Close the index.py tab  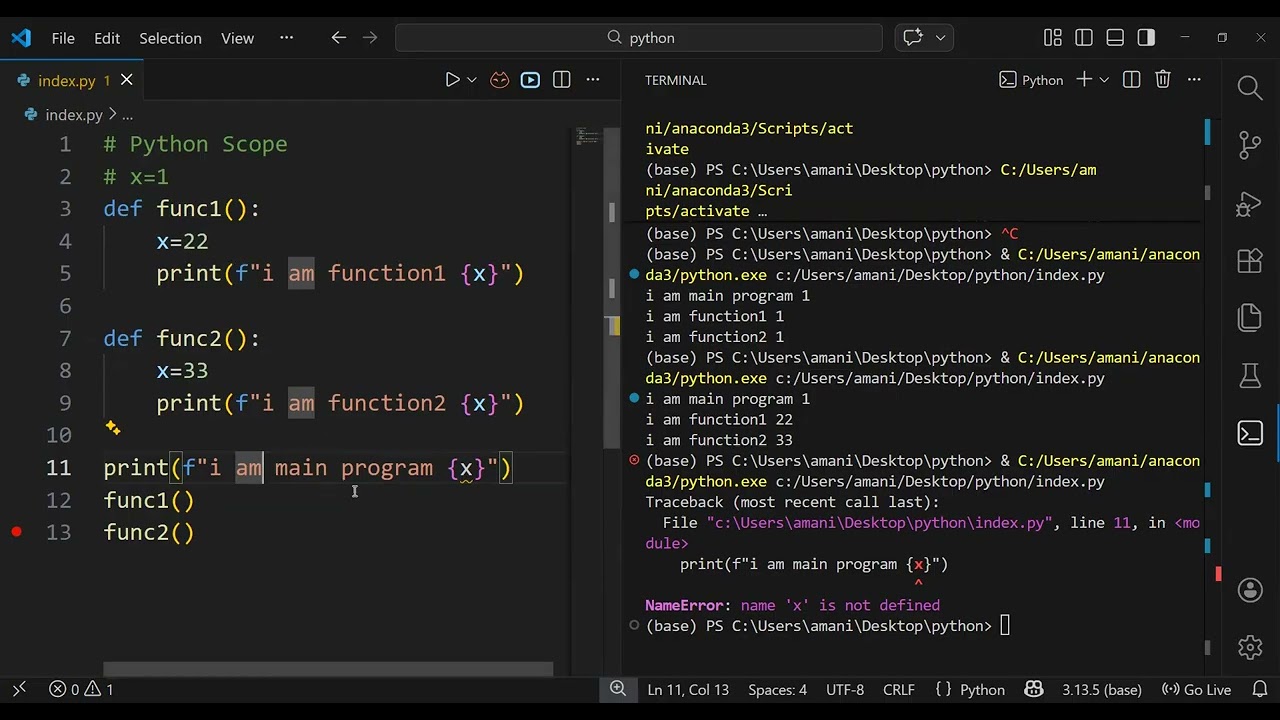point(127,80)
